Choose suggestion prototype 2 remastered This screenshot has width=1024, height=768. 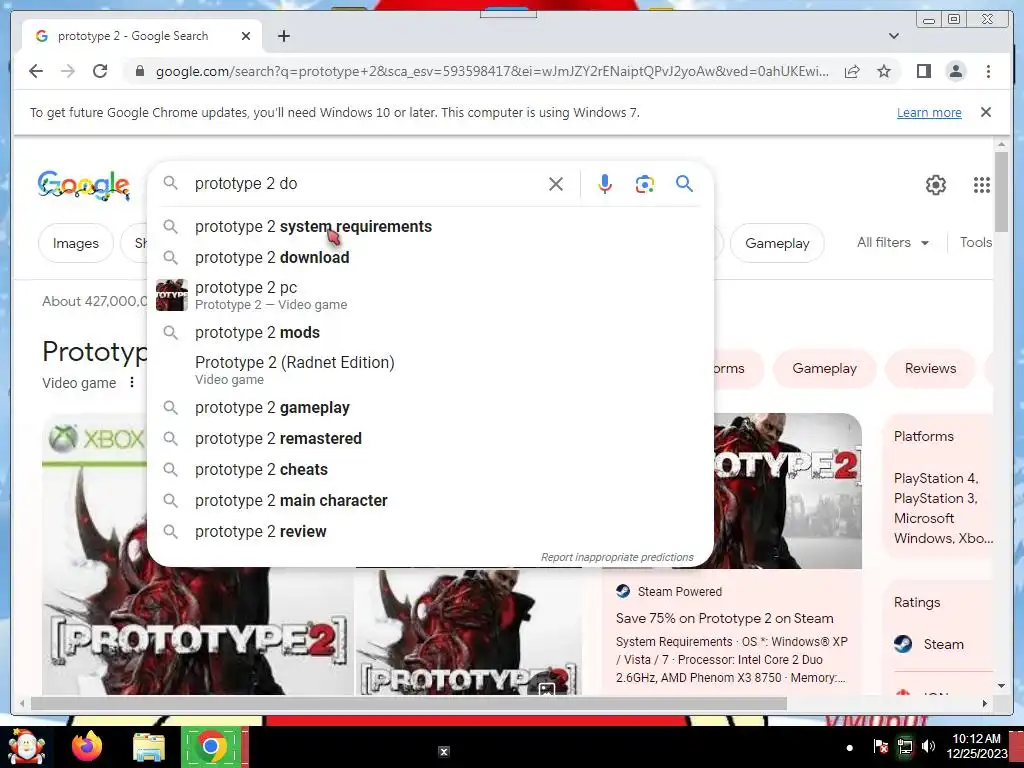coord(430,438)
